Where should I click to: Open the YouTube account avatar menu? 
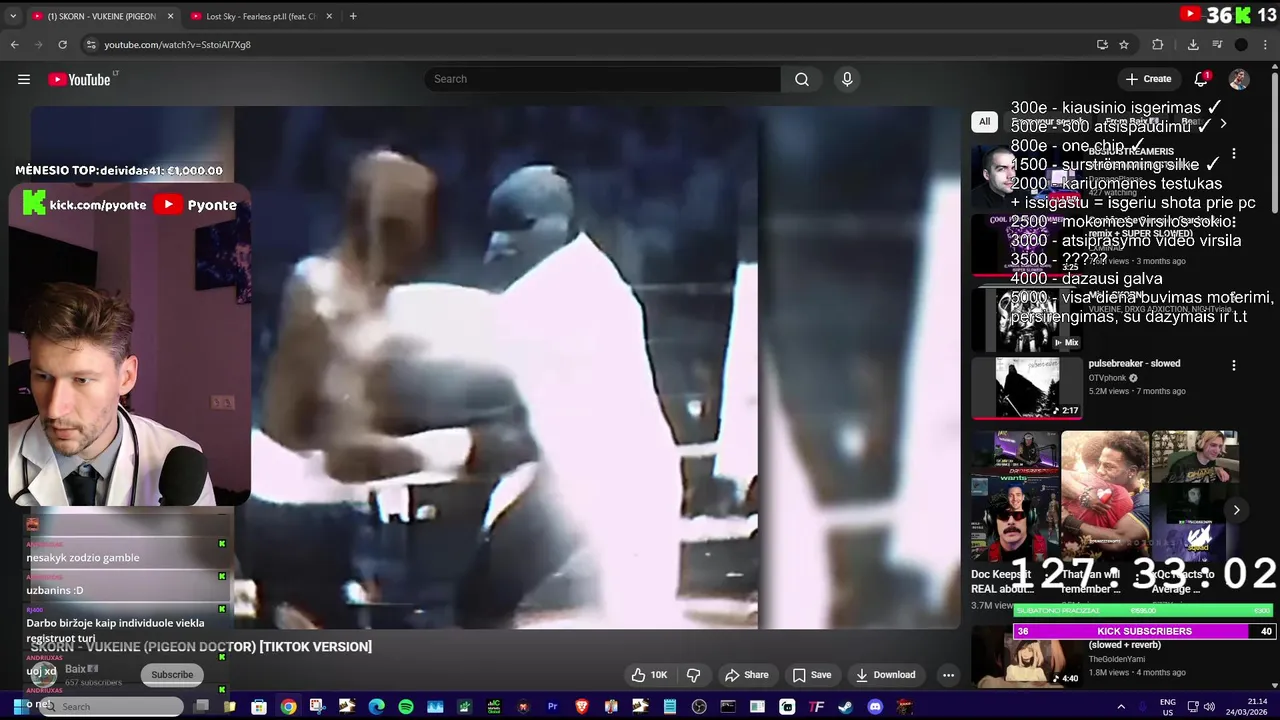[x=1239, y=79]
